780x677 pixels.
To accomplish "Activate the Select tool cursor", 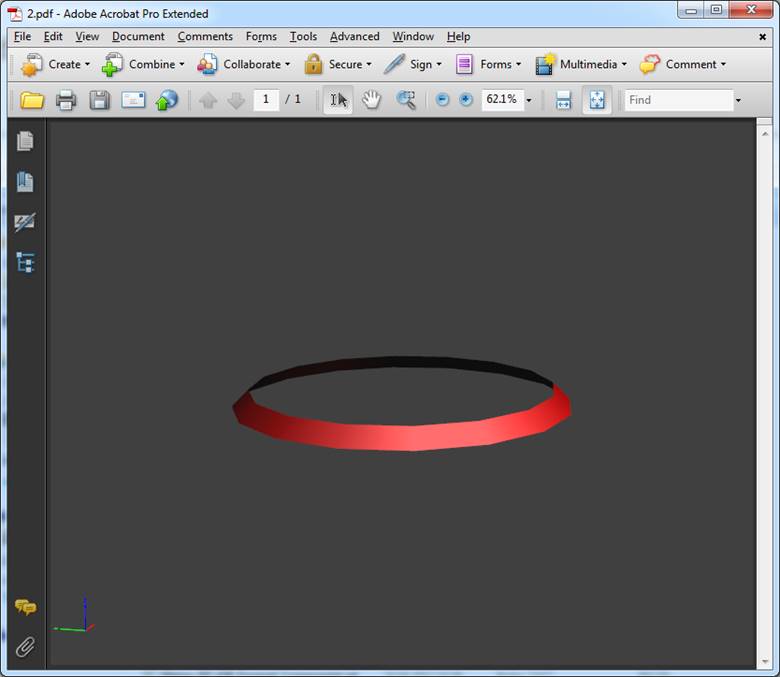I will 338,100.
